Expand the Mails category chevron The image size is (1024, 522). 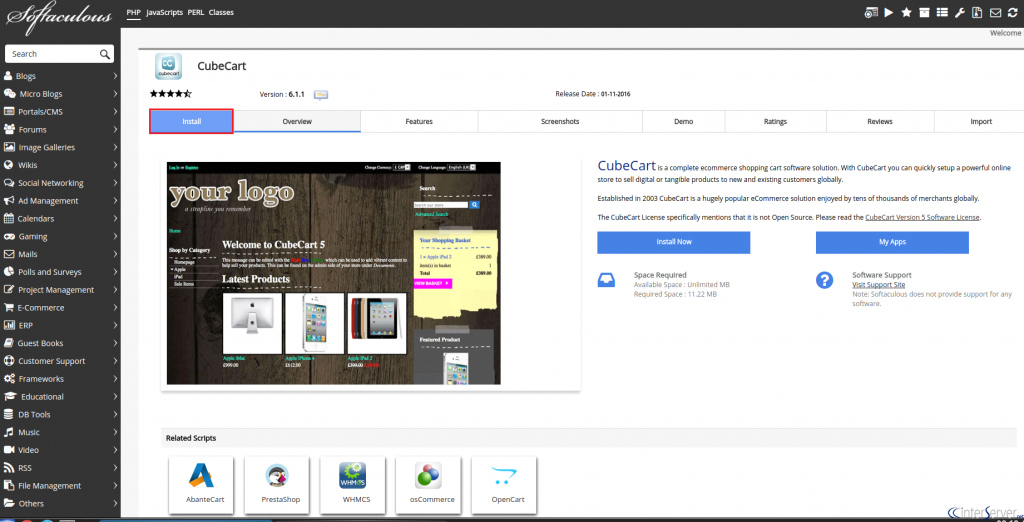(115, 254)
